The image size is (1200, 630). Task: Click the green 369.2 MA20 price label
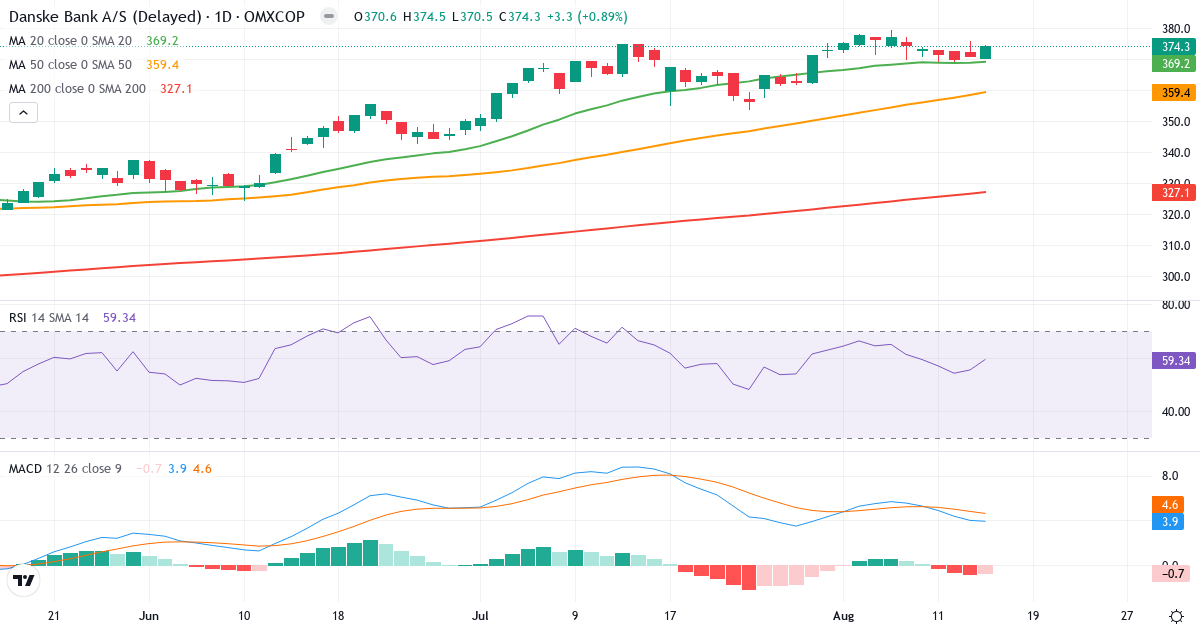click(1175, 63)
